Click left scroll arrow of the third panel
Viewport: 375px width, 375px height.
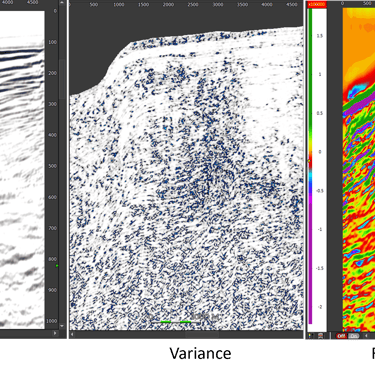(x=366, y=335)
